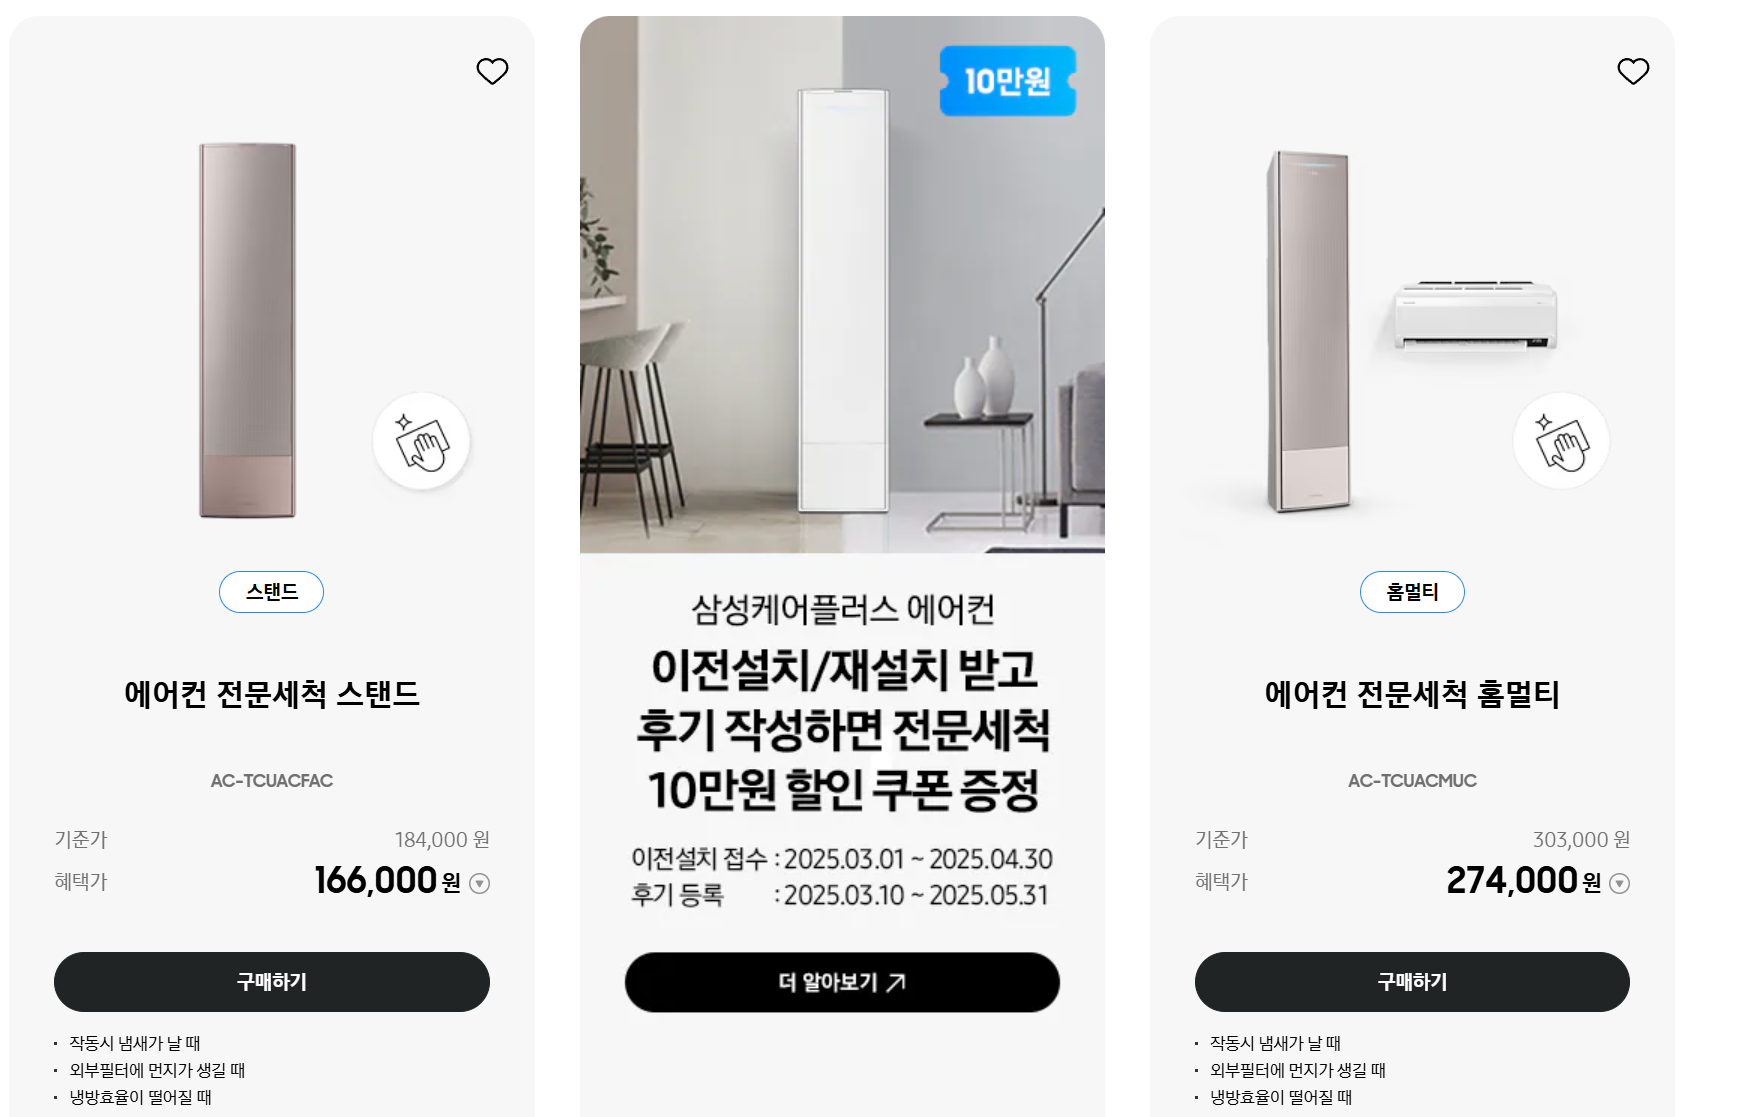
Task: Select the 홈멀티 category tag
Action: click(1412, 592)
